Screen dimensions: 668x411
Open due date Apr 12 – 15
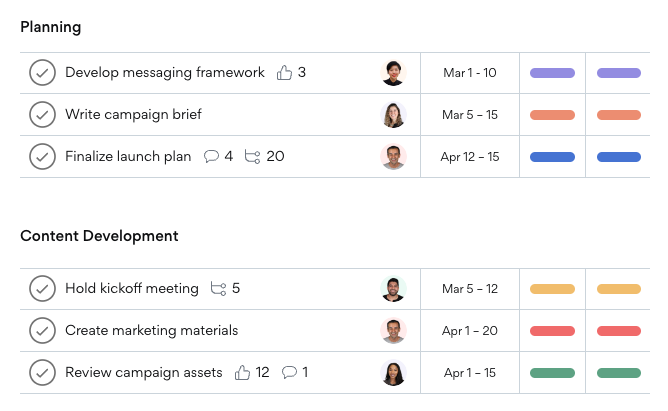pyautogui.click(x=469, y=157)
